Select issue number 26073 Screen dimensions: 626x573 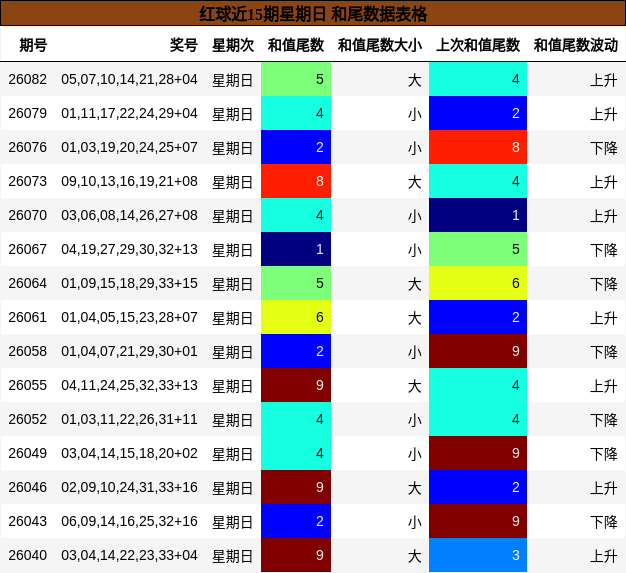[28, 181]
